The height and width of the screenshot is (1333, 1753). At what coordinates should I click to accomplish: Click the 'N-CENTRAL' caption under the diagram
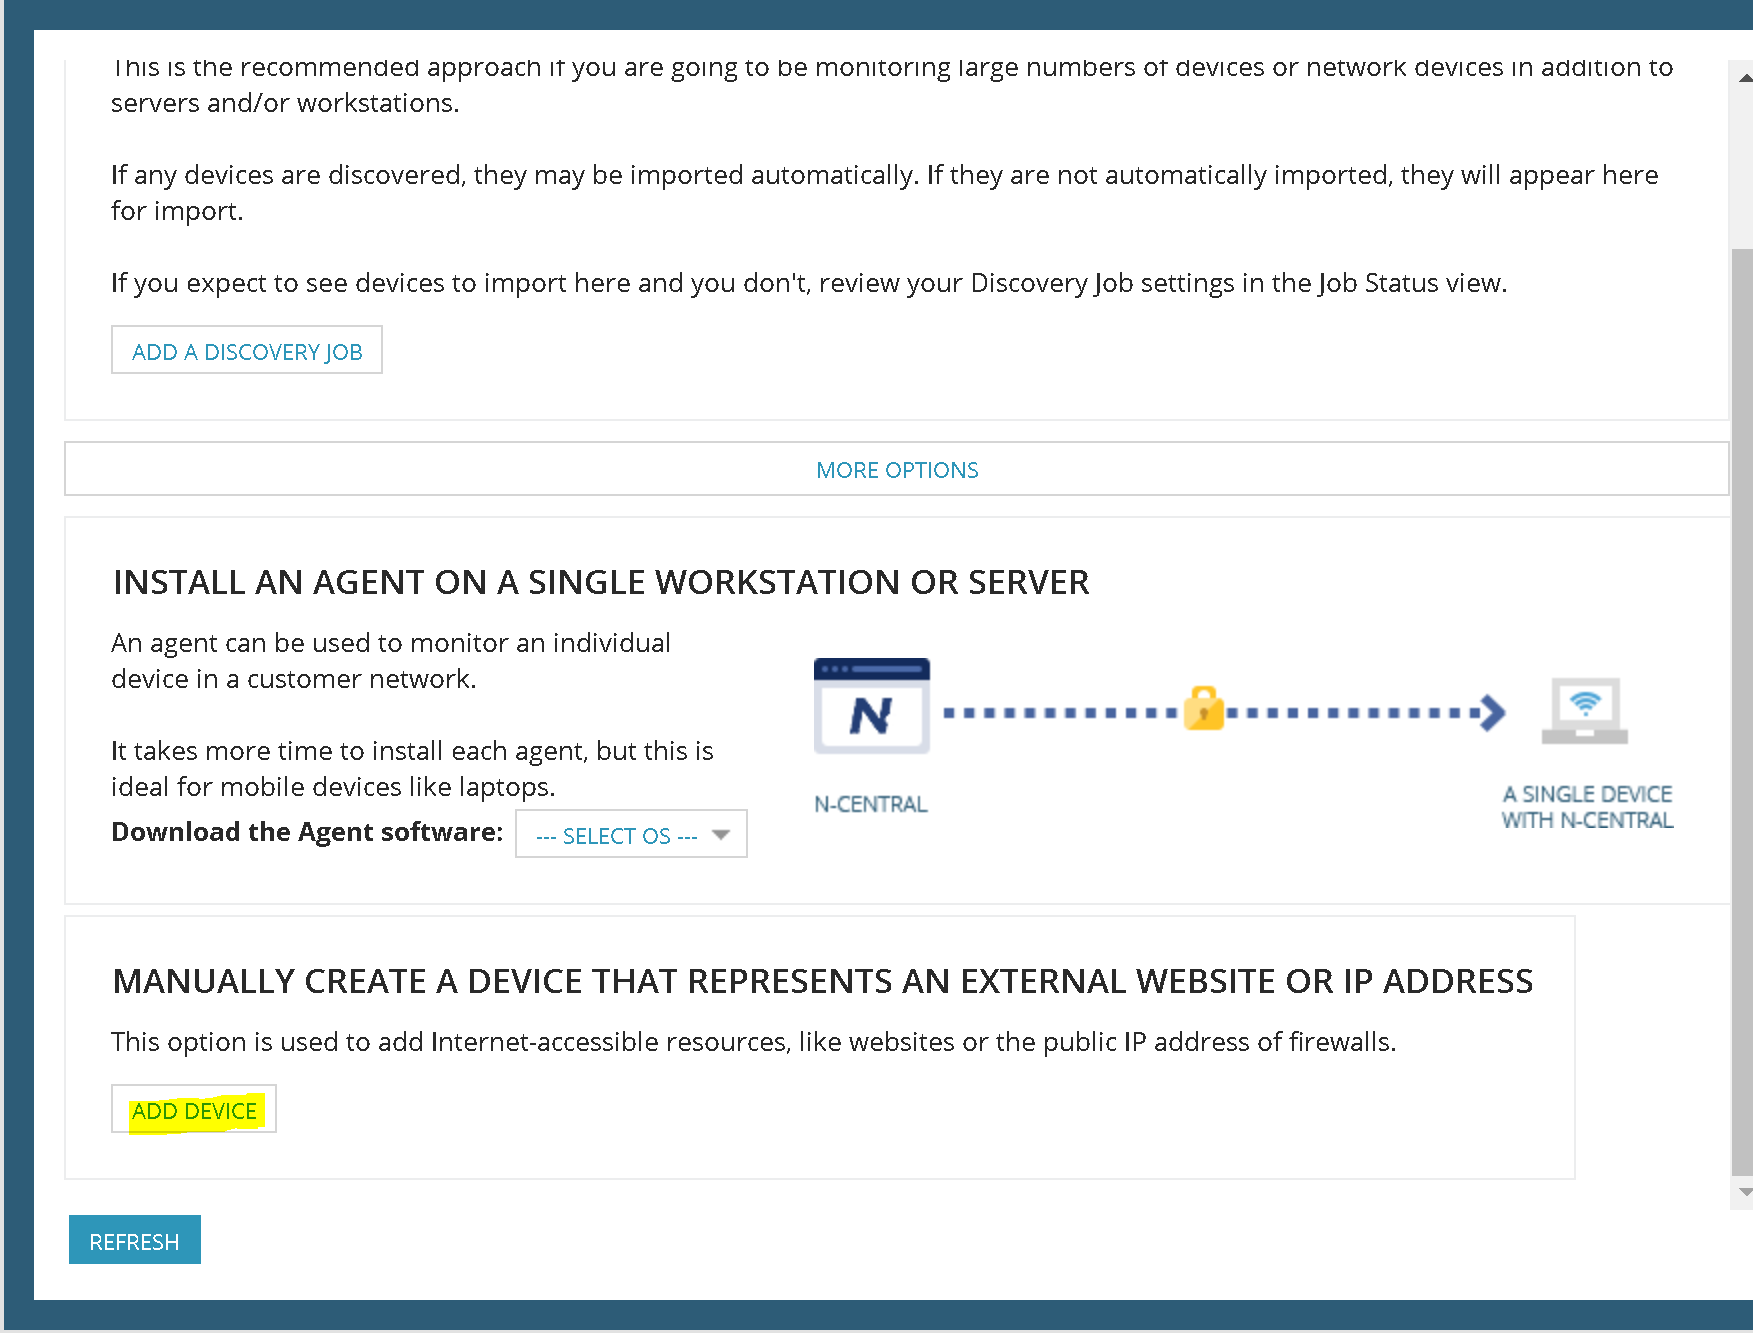[x=871, y=804]
